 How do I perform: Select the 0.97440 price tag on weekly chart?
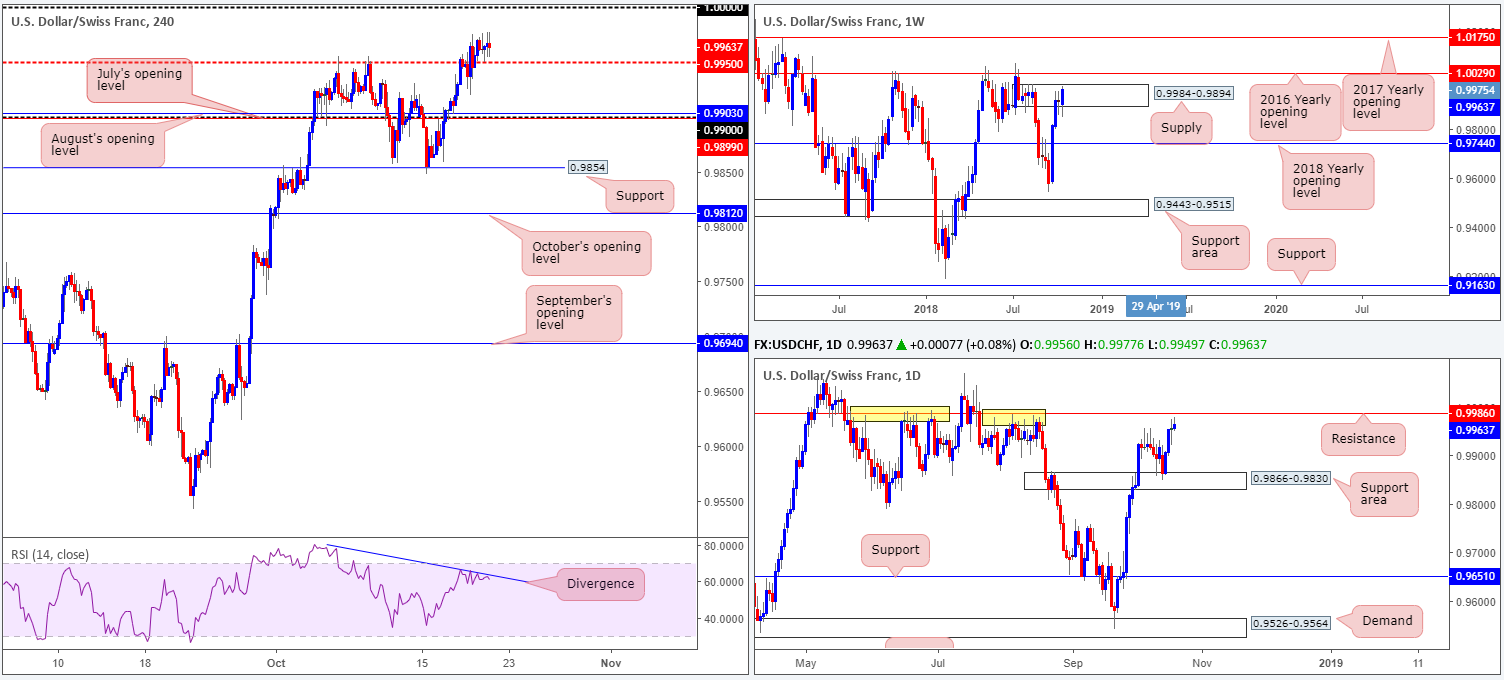1477,143
